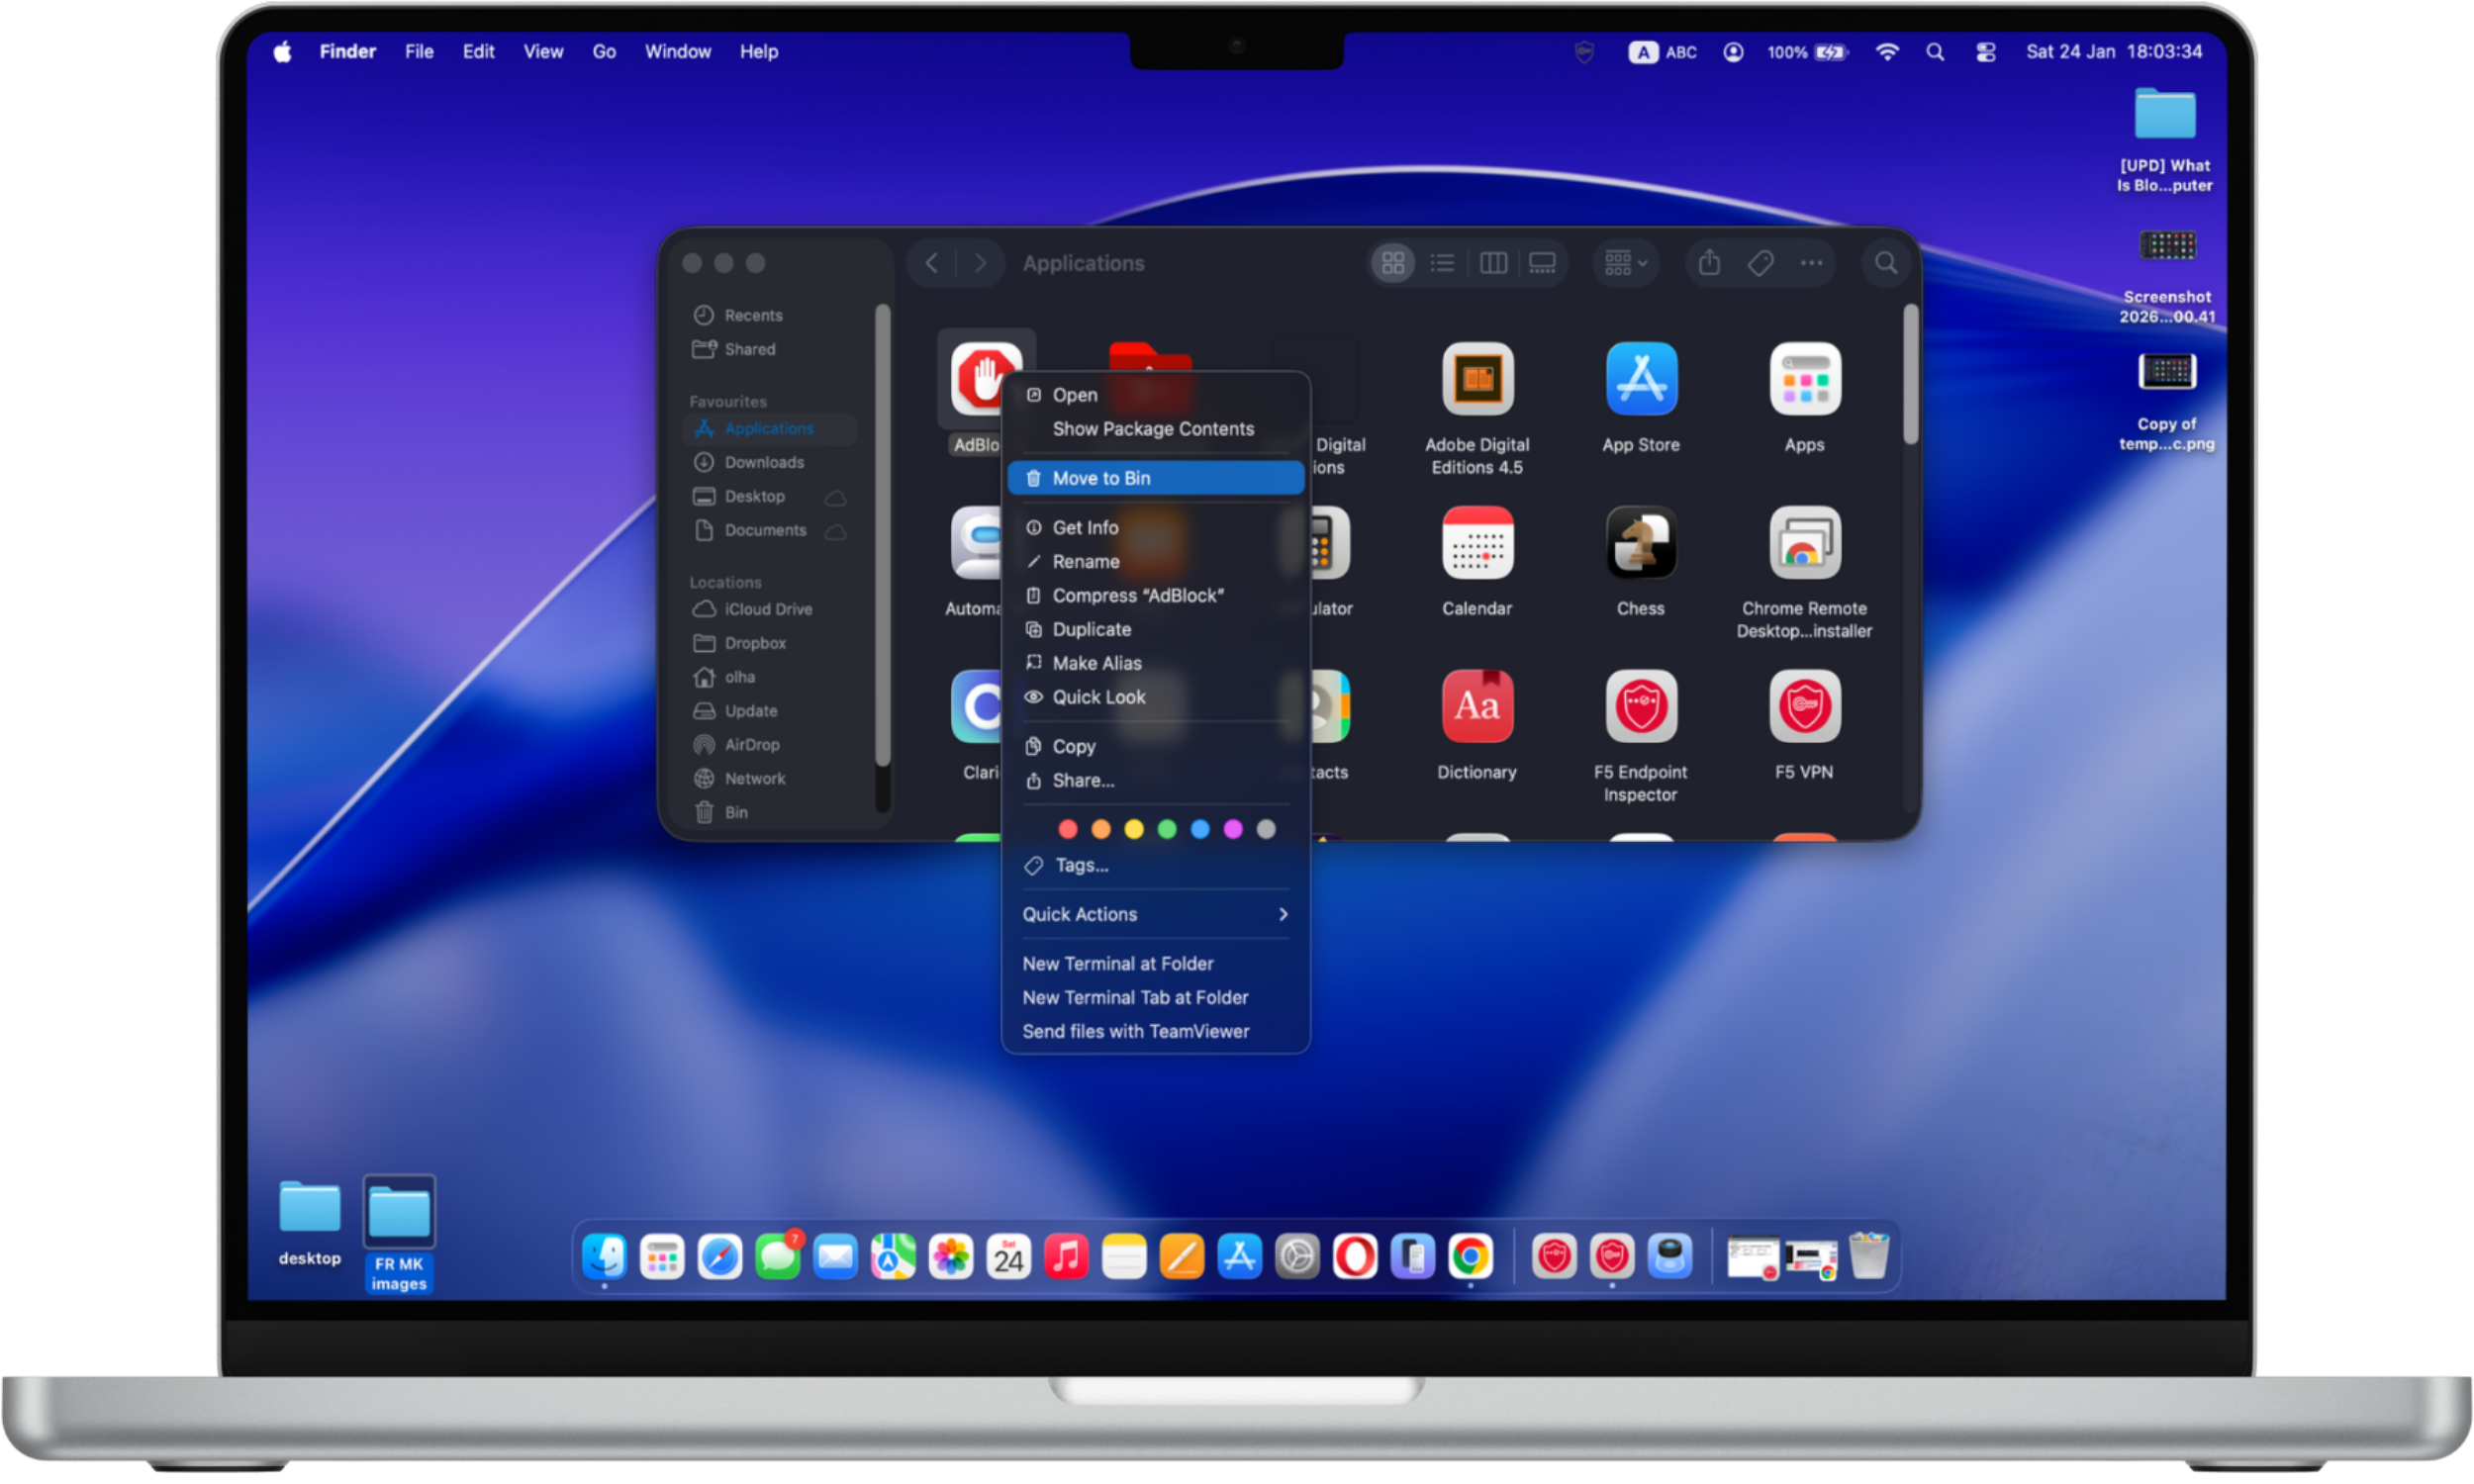This screenshot has height=1484, width=2474.
Task: Click New Terminal at Folder
Action: (x=1118, y=963)
